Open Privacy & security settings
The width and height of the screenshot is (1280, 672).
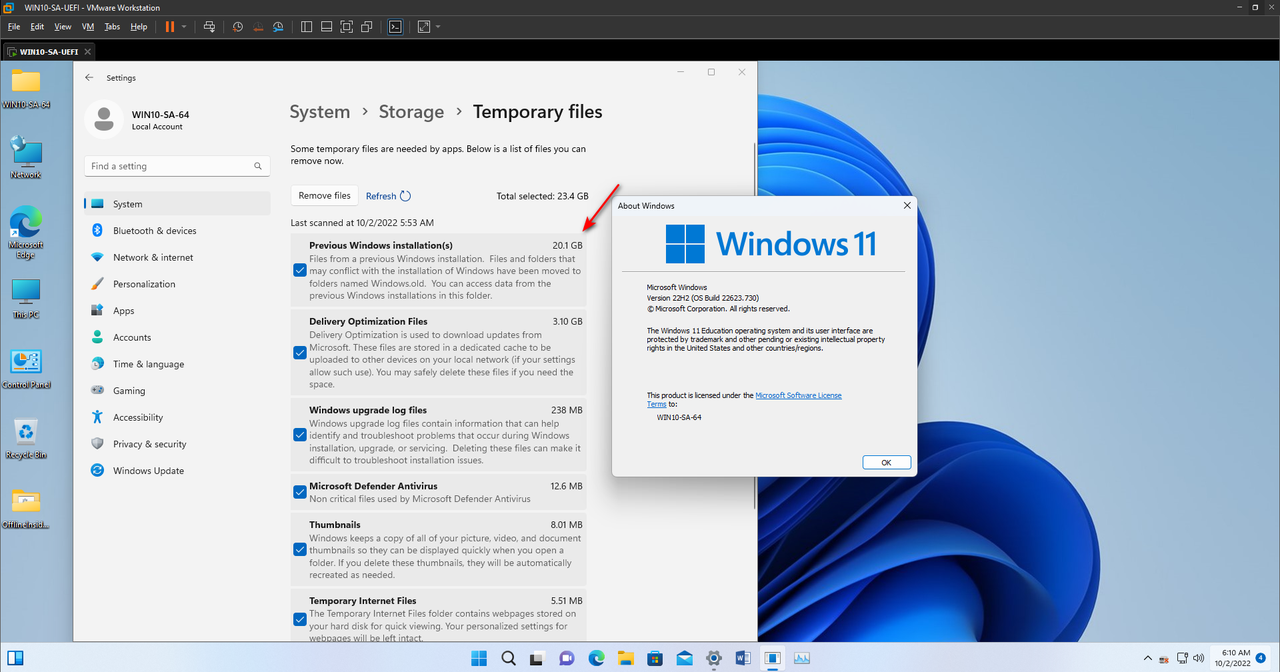click(x=177, y=444)
